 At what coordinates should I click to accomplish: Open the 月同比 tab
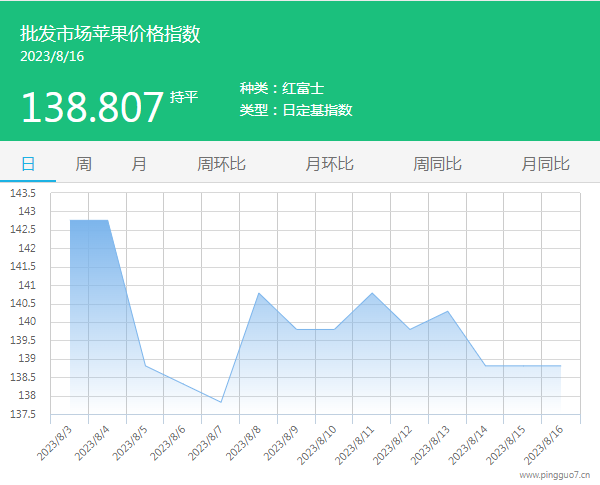pos(545,164)
